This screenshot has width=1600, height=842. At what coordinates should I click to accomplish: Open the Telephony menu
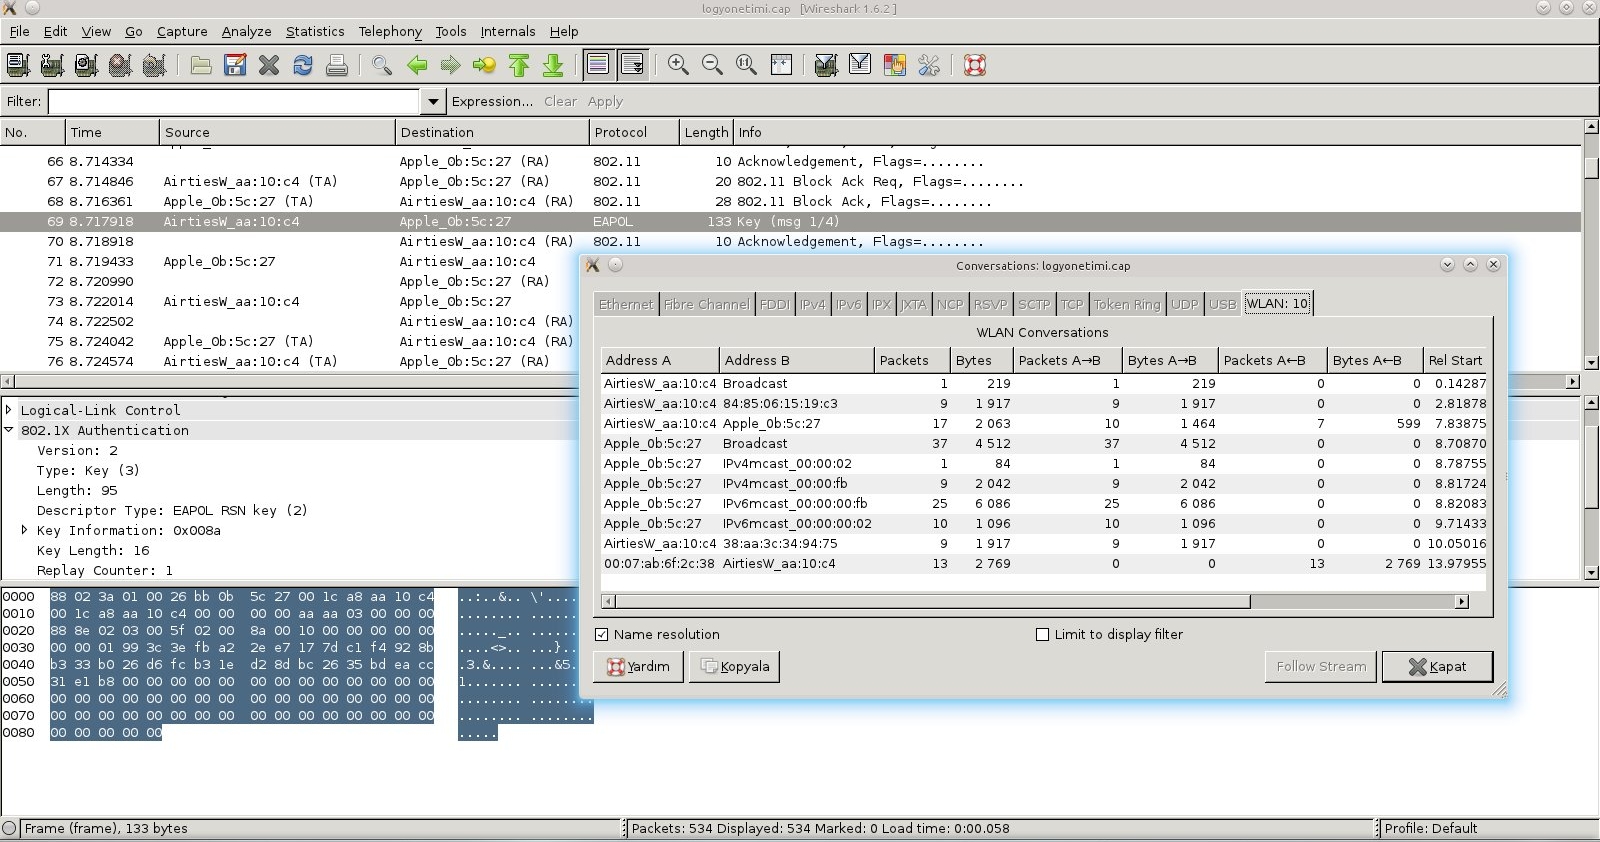(390, 31)
